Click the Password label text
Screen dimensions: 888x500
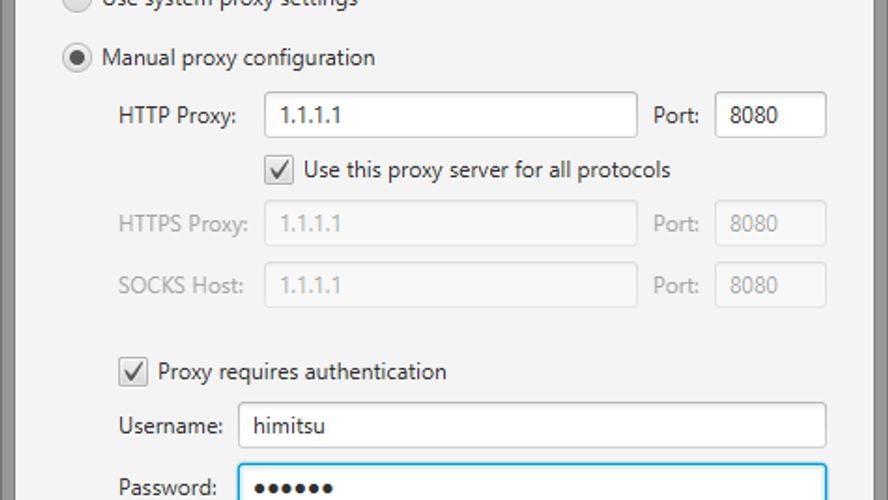(x=168, y=487)
